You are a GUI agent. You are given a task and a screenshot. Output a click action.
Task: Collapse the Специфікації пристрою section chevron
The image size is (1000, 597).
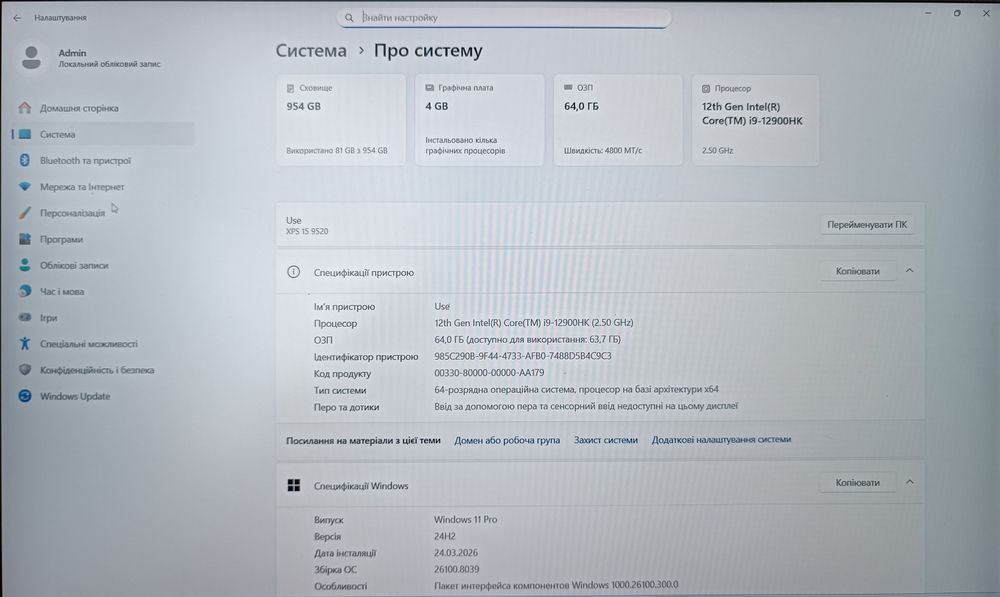[x=909, y=271]
